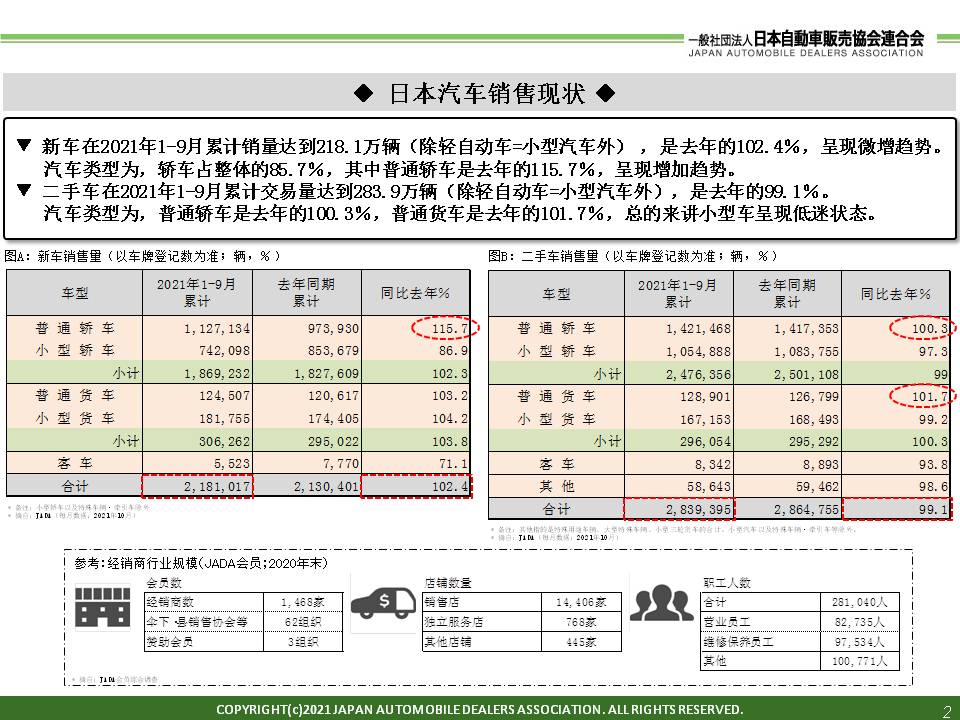Select the new car total 2,181,017 cell
Screen dimensions: 960x720
pyautogui.click(x=197, y=486)
